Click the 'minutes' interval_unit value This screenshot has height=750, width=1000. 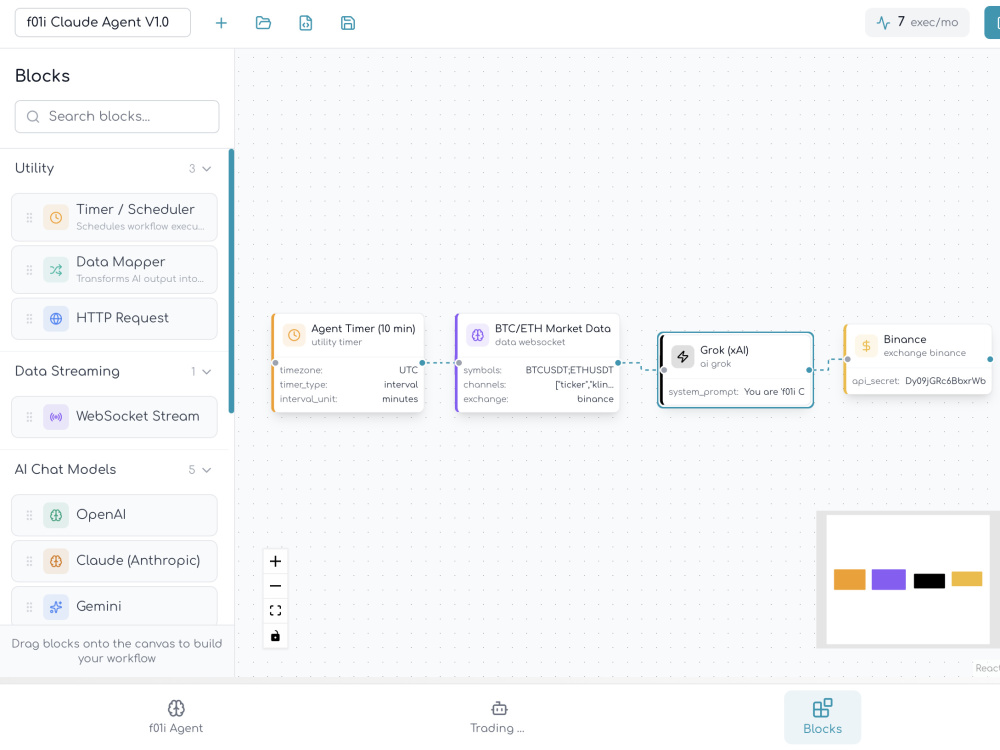(400, 399)
